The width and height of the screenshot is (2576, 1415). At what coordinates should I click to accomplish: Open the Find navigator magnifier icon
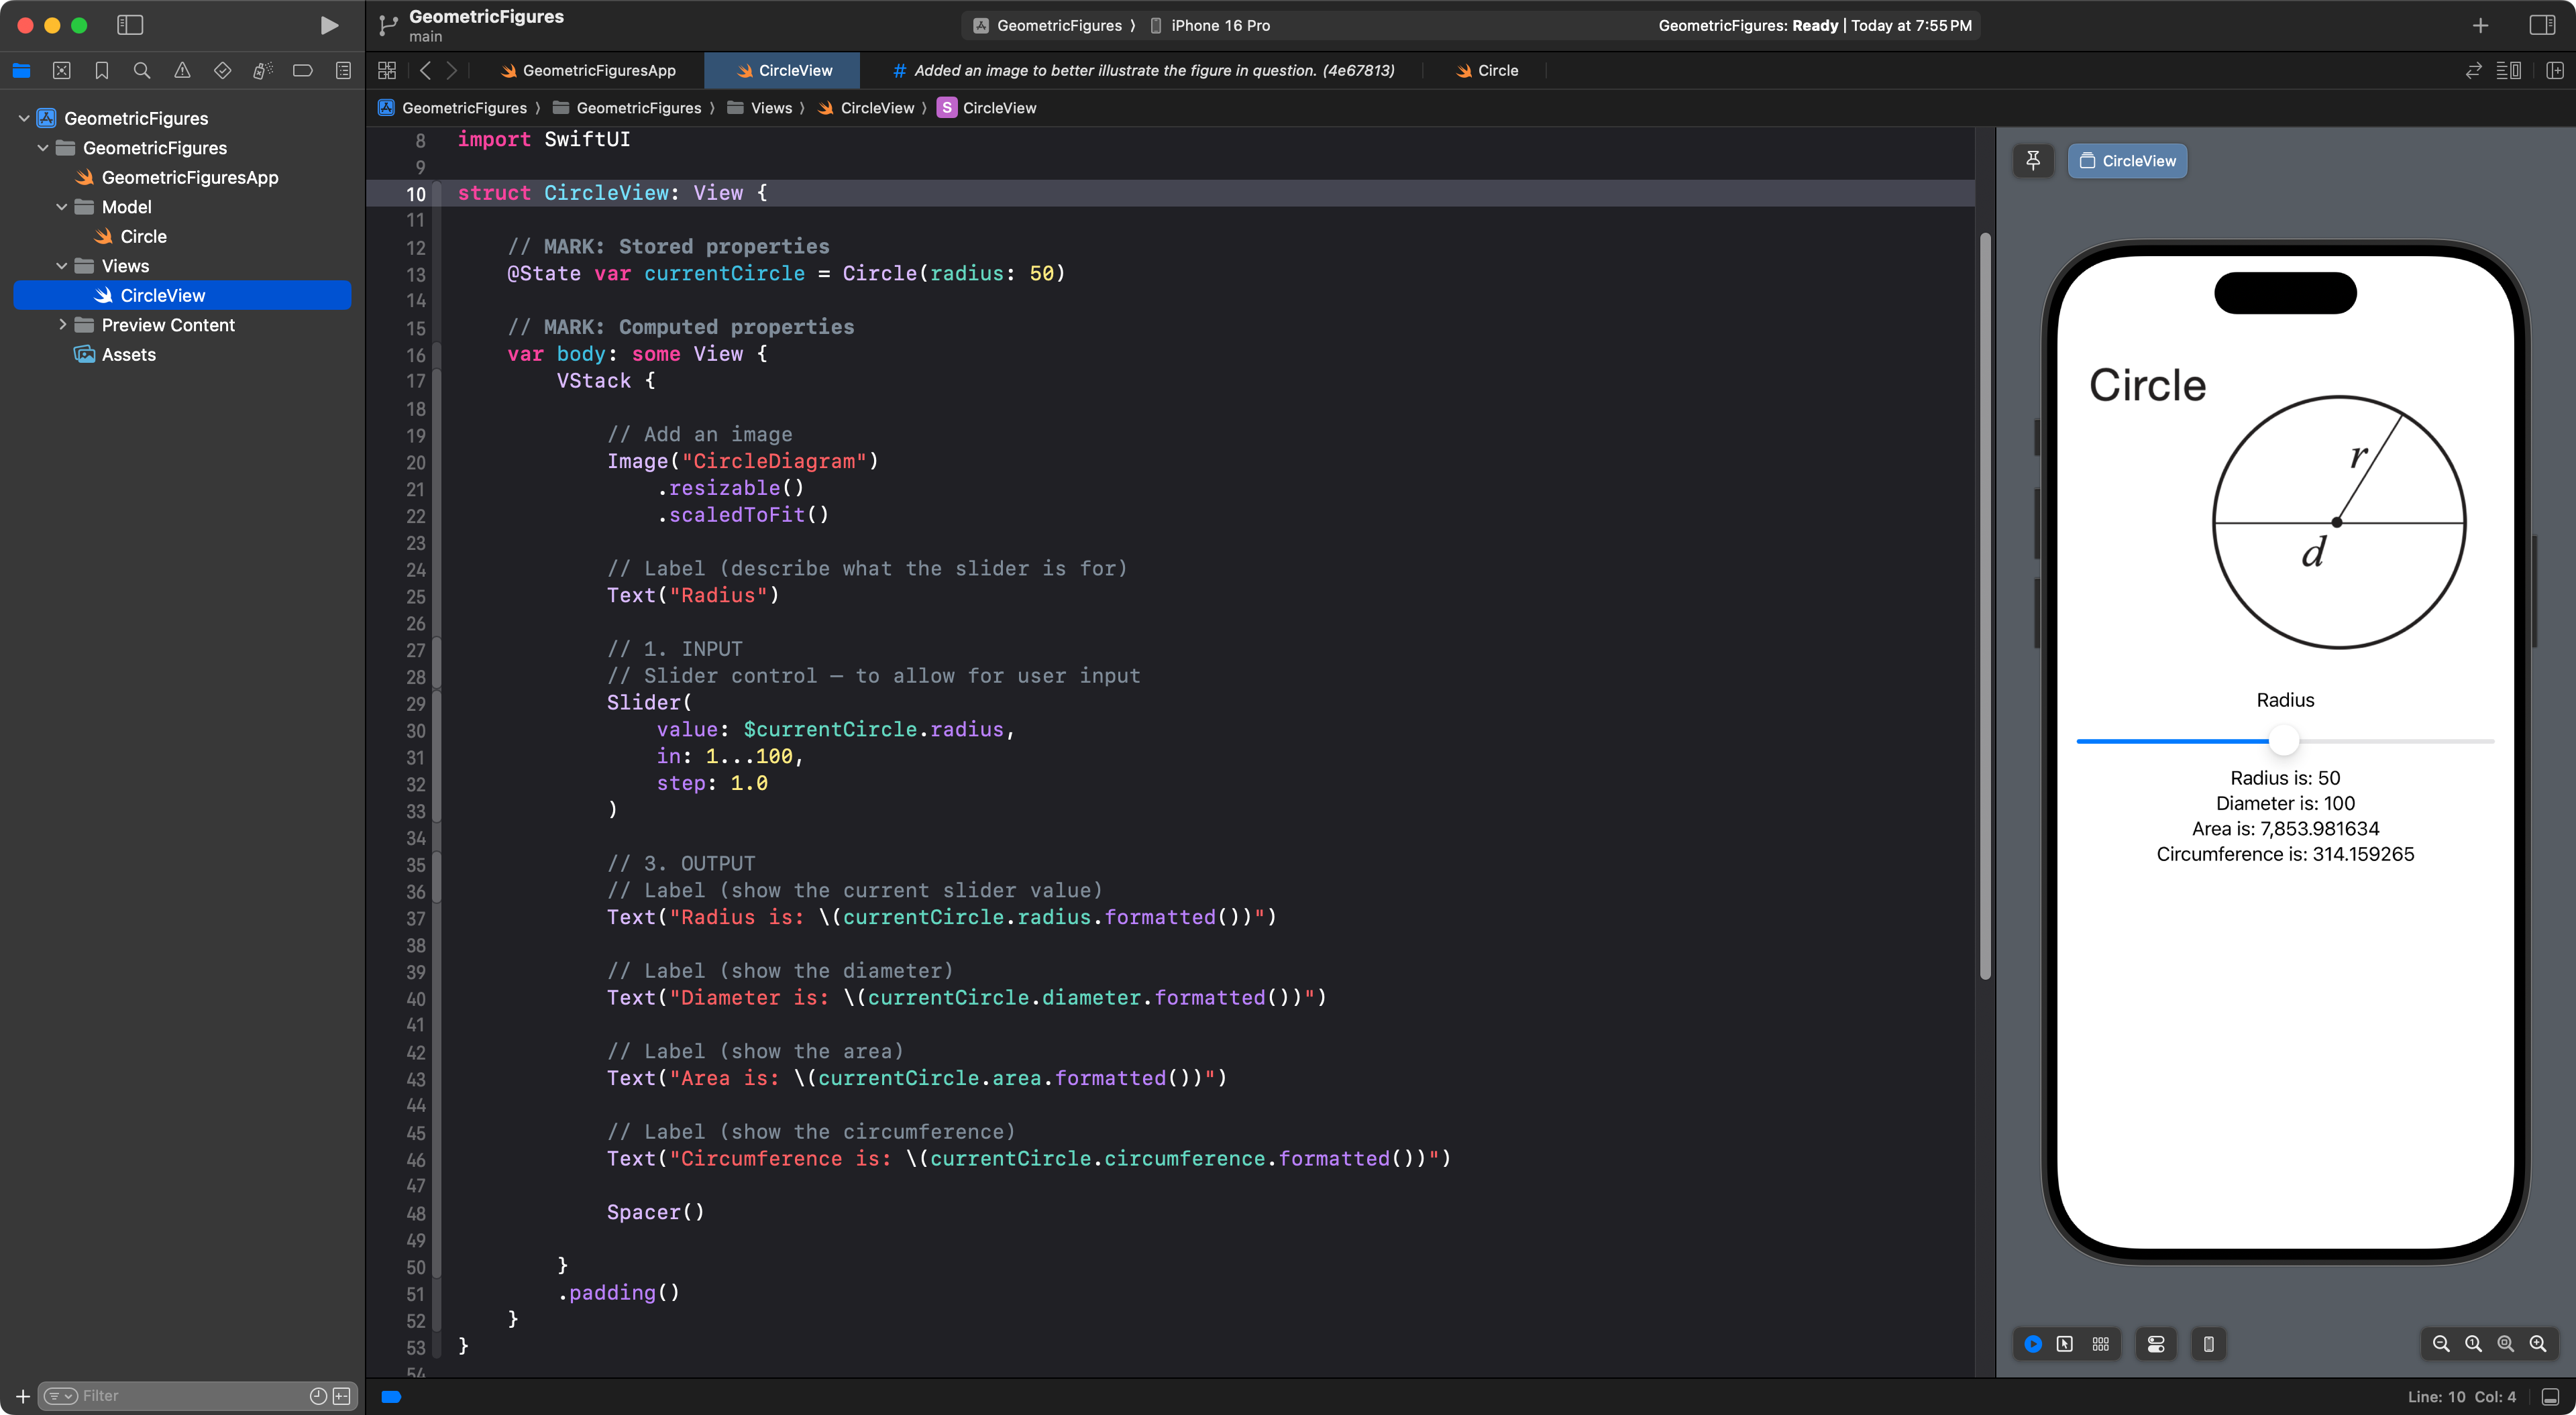coord(142,70)
